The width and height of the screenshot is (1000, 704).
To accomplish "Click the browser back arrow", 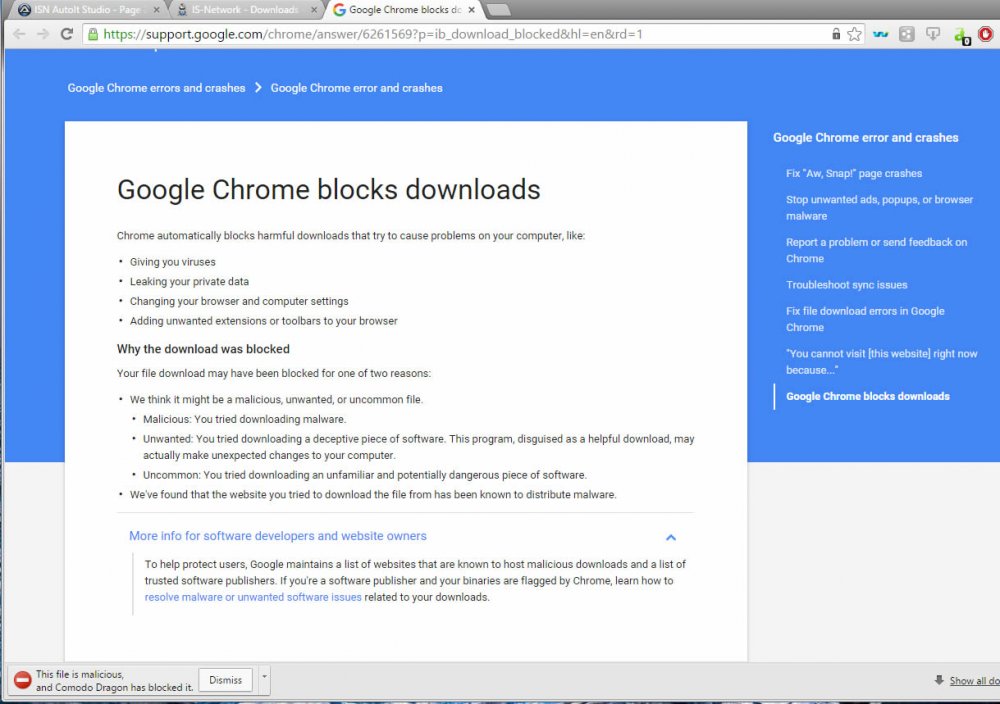I will [19, 34].
